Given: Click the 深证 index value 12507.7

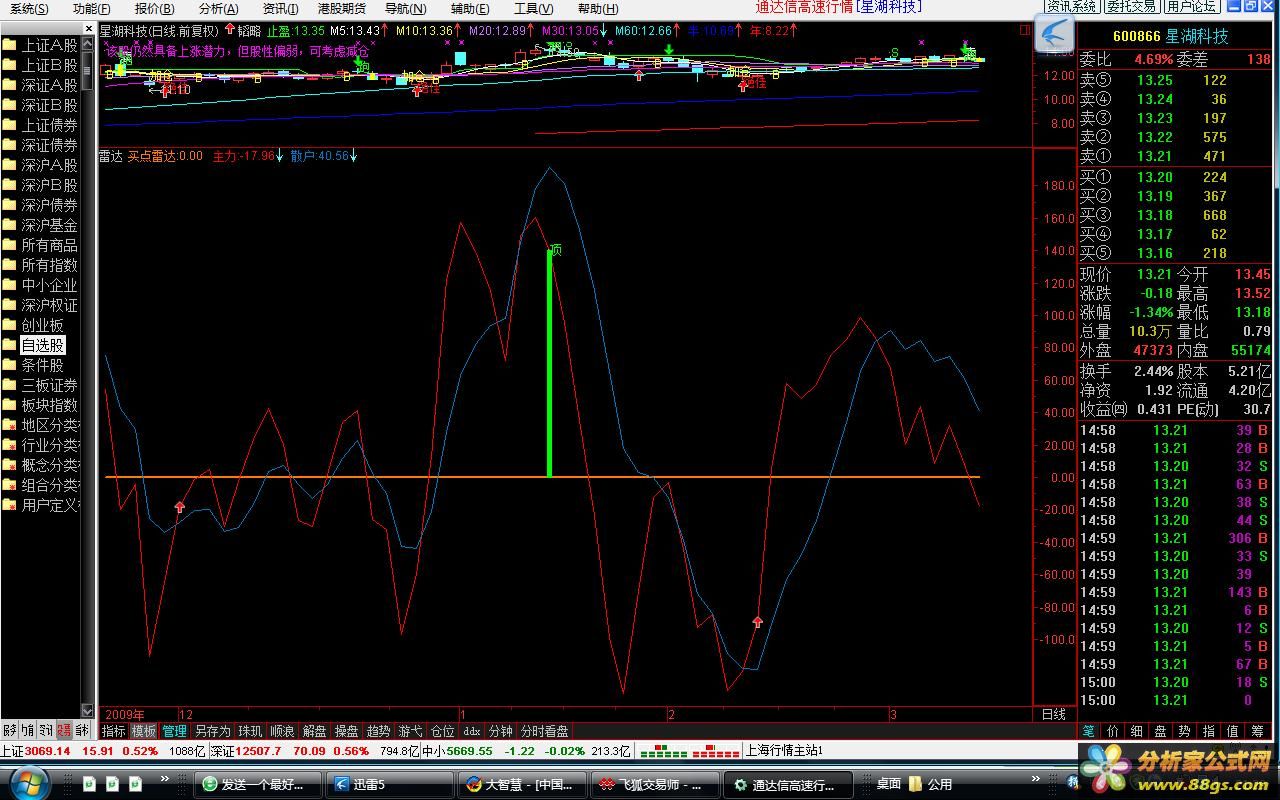Looking at the screenshot, I should click(x=258, y=751).
